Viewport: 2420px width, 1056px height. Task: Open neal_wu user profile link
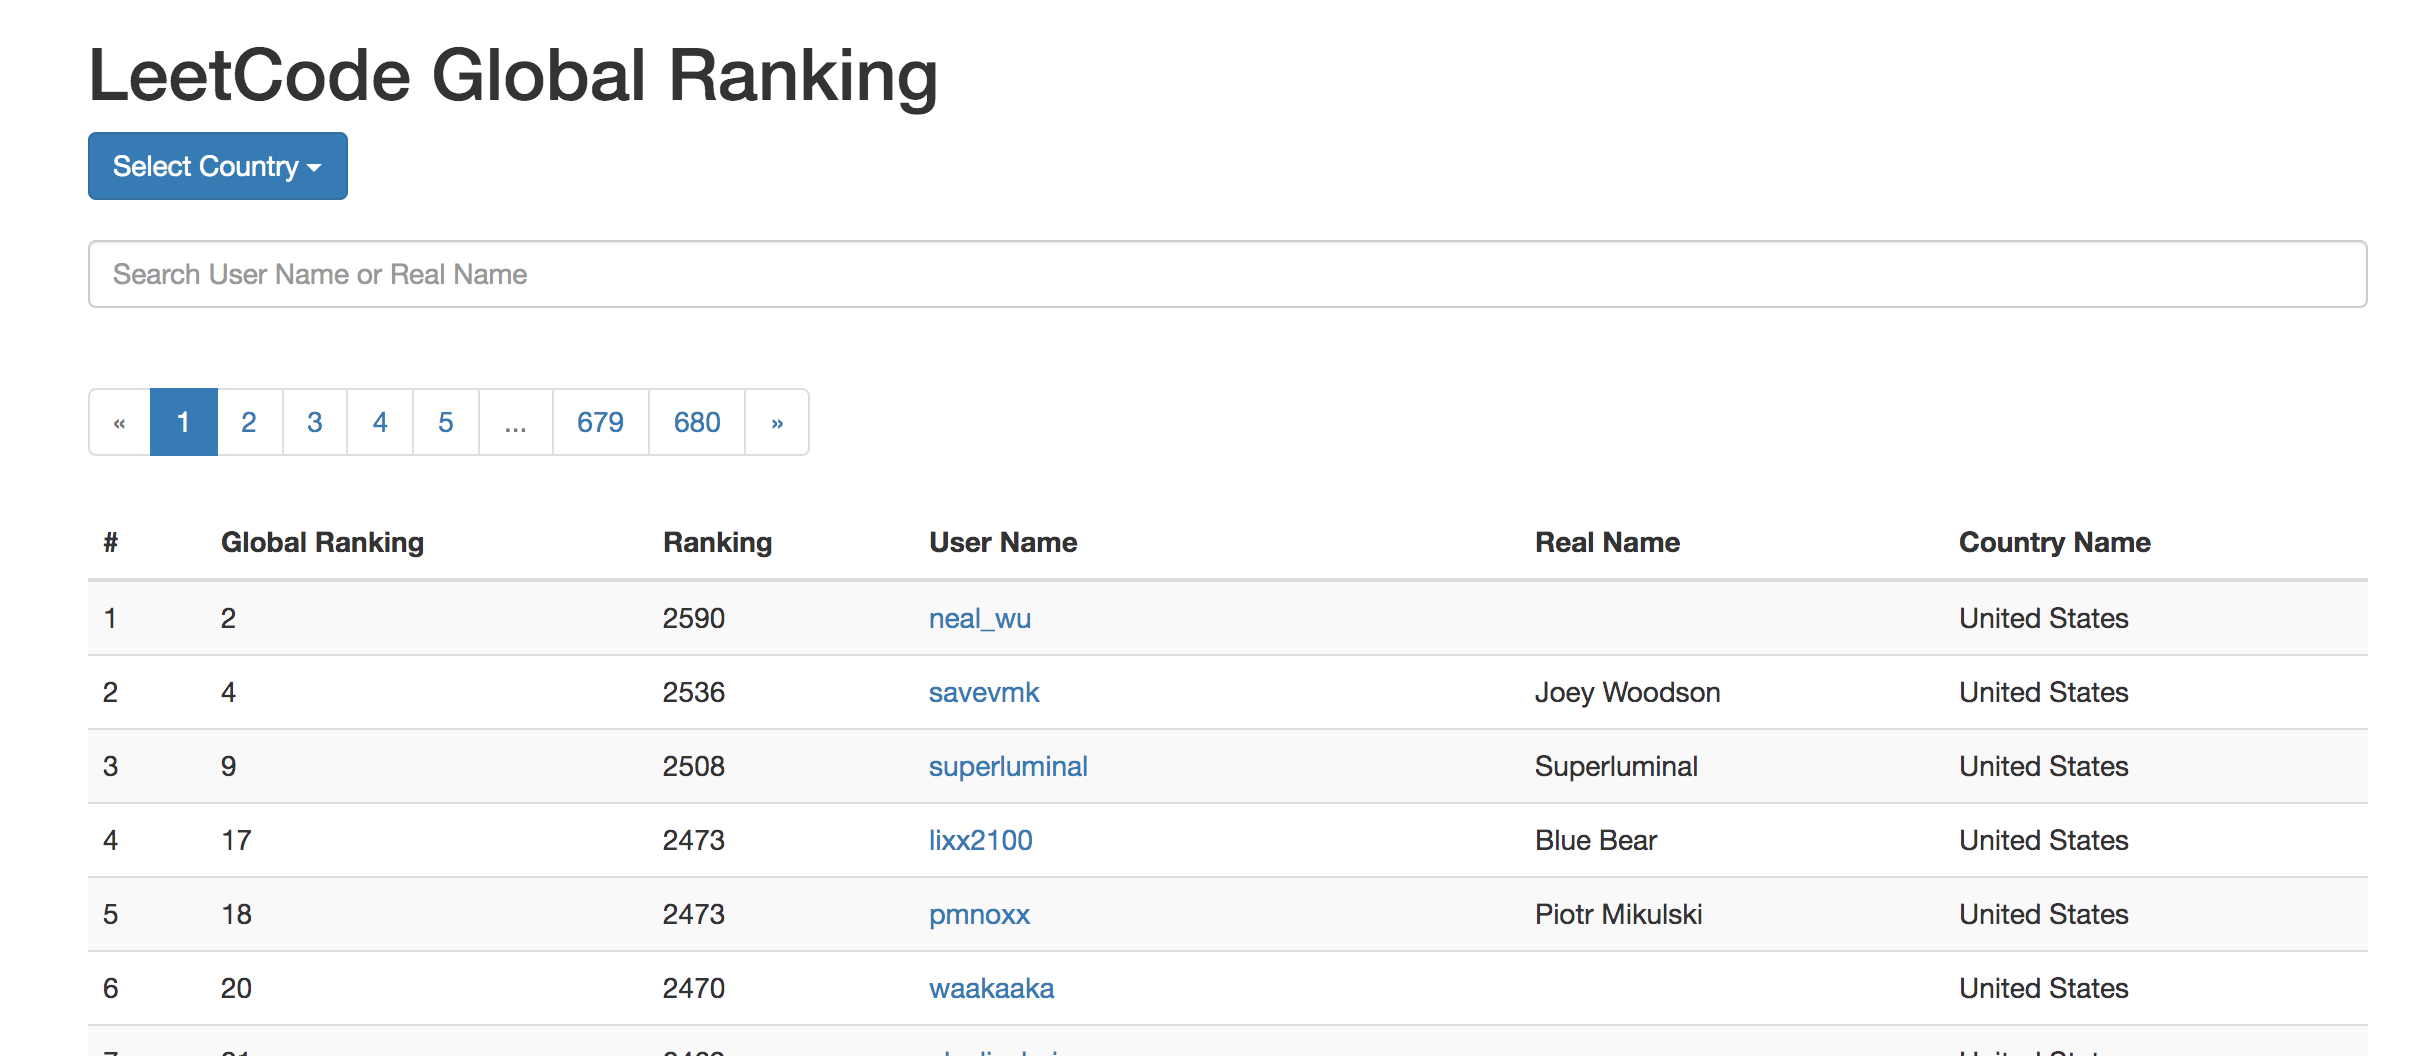[980, 618]
